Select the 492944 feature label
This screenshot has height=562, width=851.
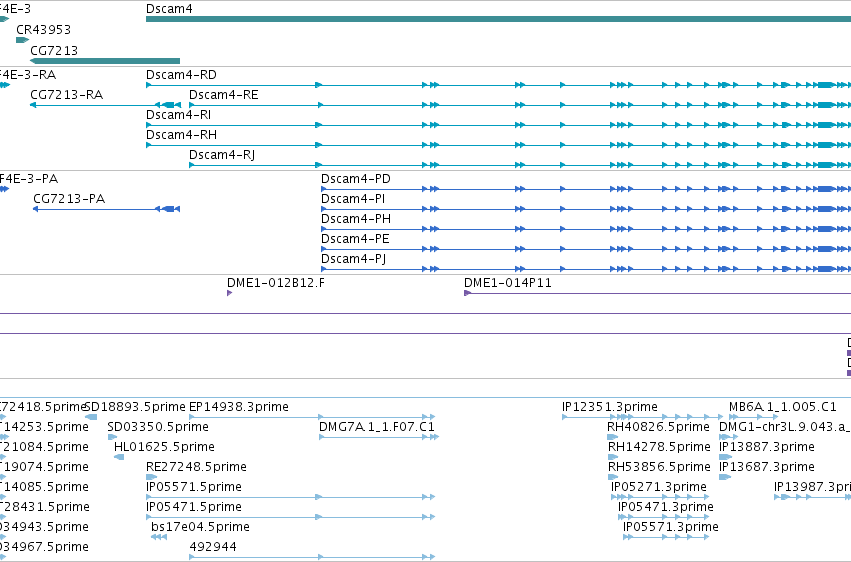click(213, 546)
